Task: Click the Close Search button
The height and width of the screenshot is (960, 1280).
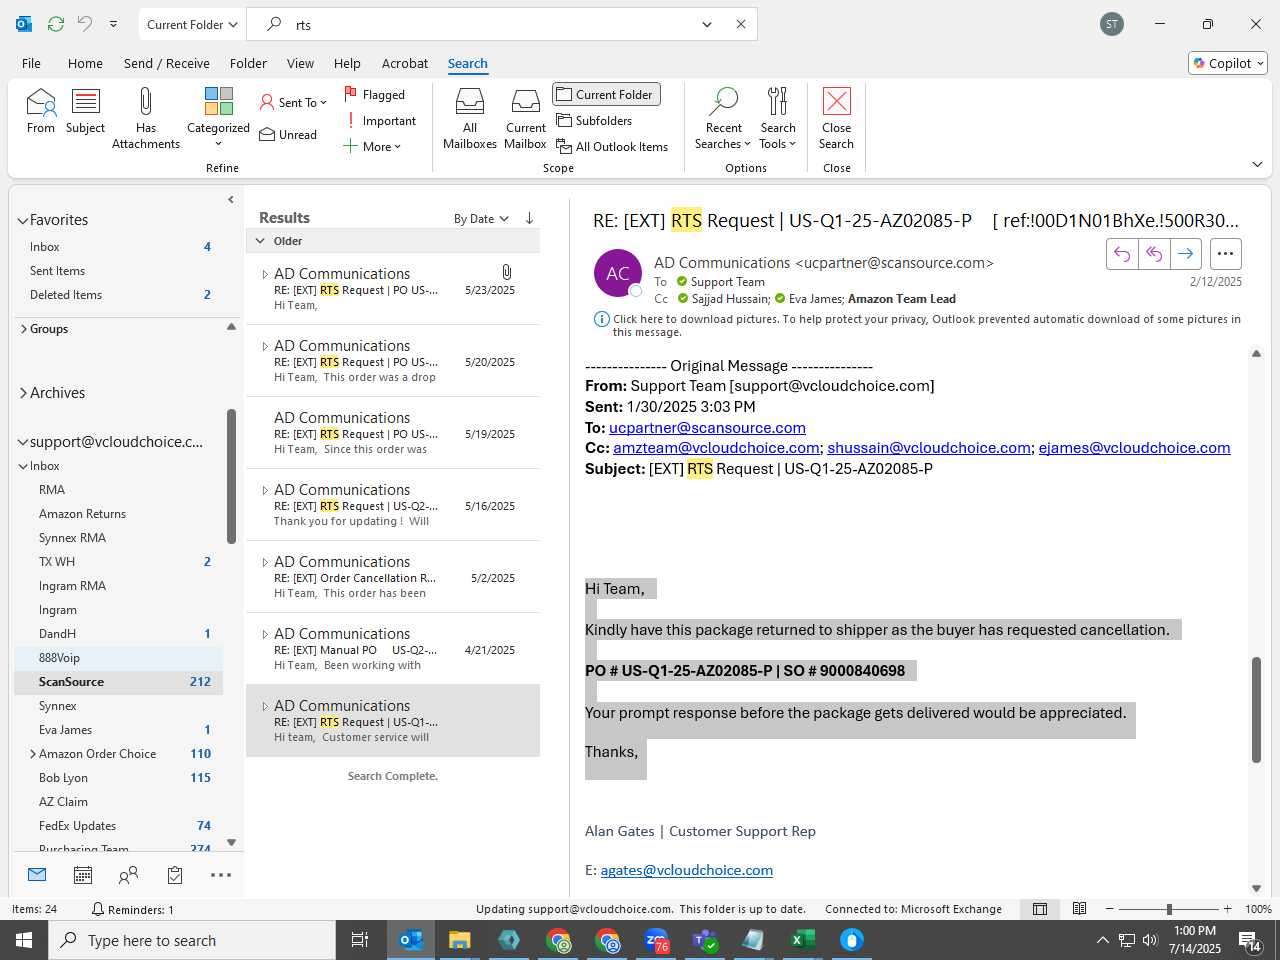Action: pyautogui.click(x=836, y=118)
